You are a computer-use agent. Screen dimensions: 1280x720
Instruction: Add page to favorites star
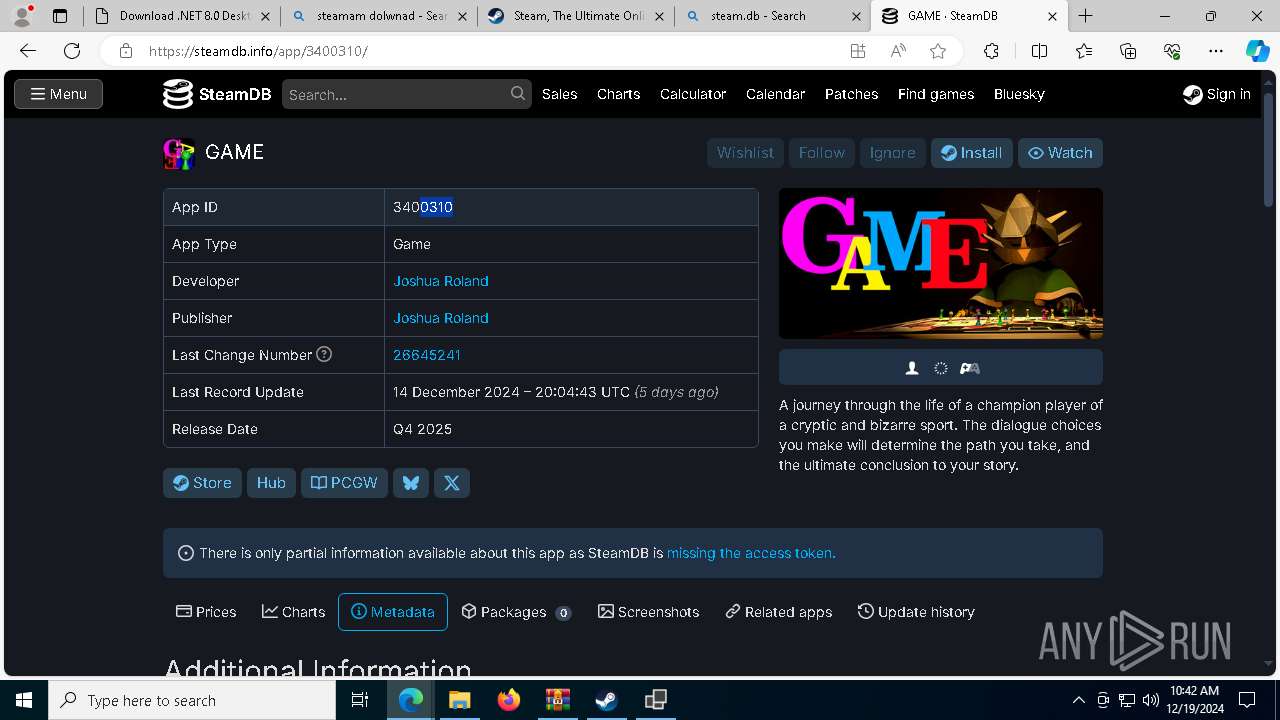click(x=937, y=51)
